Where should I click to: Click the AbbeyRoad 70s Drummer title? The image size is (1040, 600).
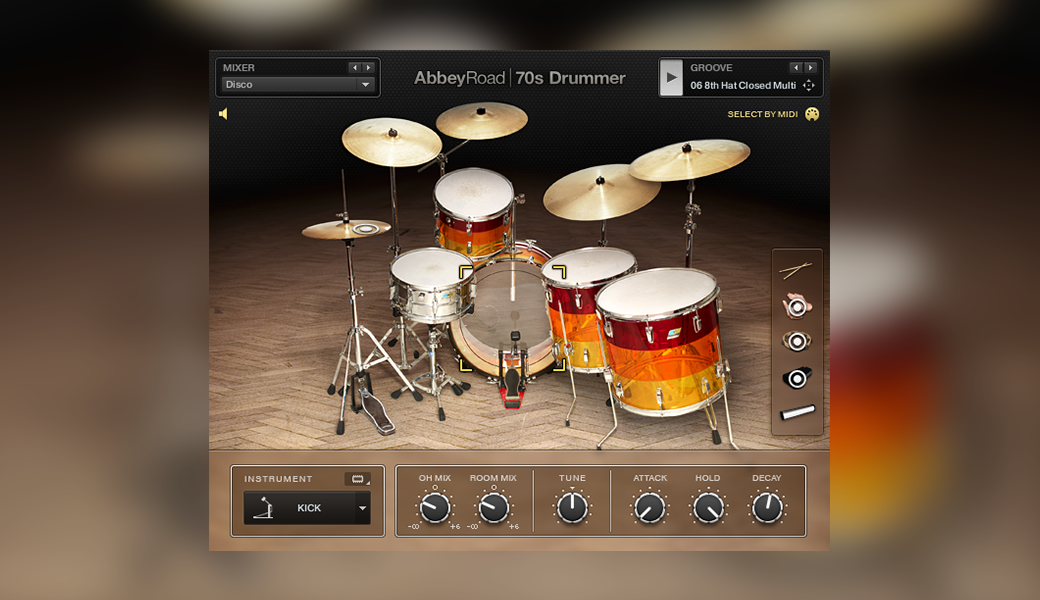coord(519,78)
